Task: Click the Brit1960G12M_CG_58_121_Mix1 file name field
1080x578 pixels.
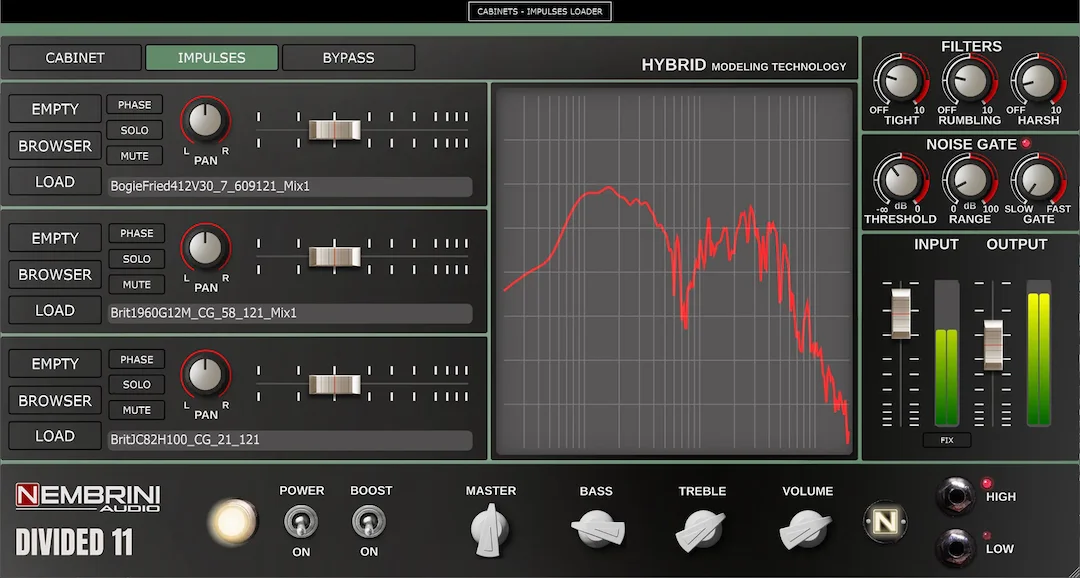Action: [290, 313]
